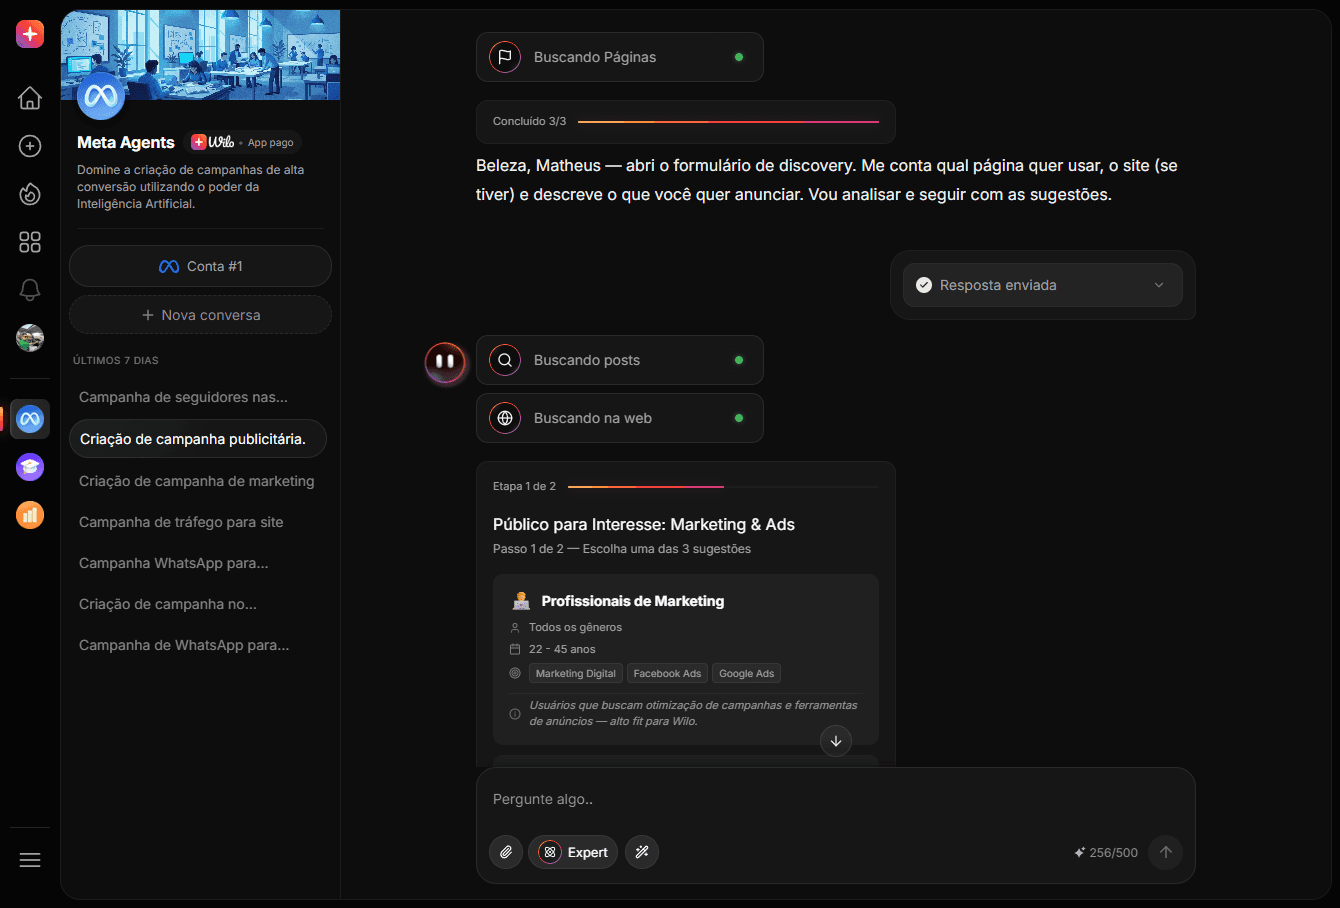
Task: Click the Meta logo avatar on banner
Action: [x=101, y=96]
